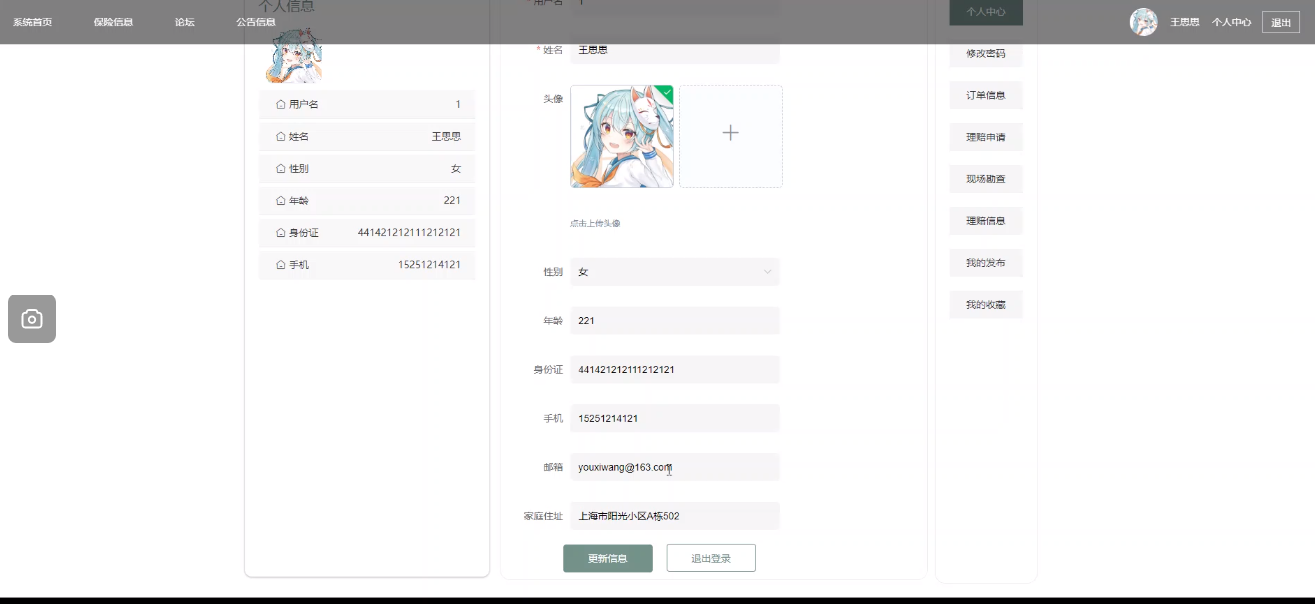Viewport: 1315px width, 604px height.
Task: Click the home icon beside 手机
Action: click(x=281, y=264)
